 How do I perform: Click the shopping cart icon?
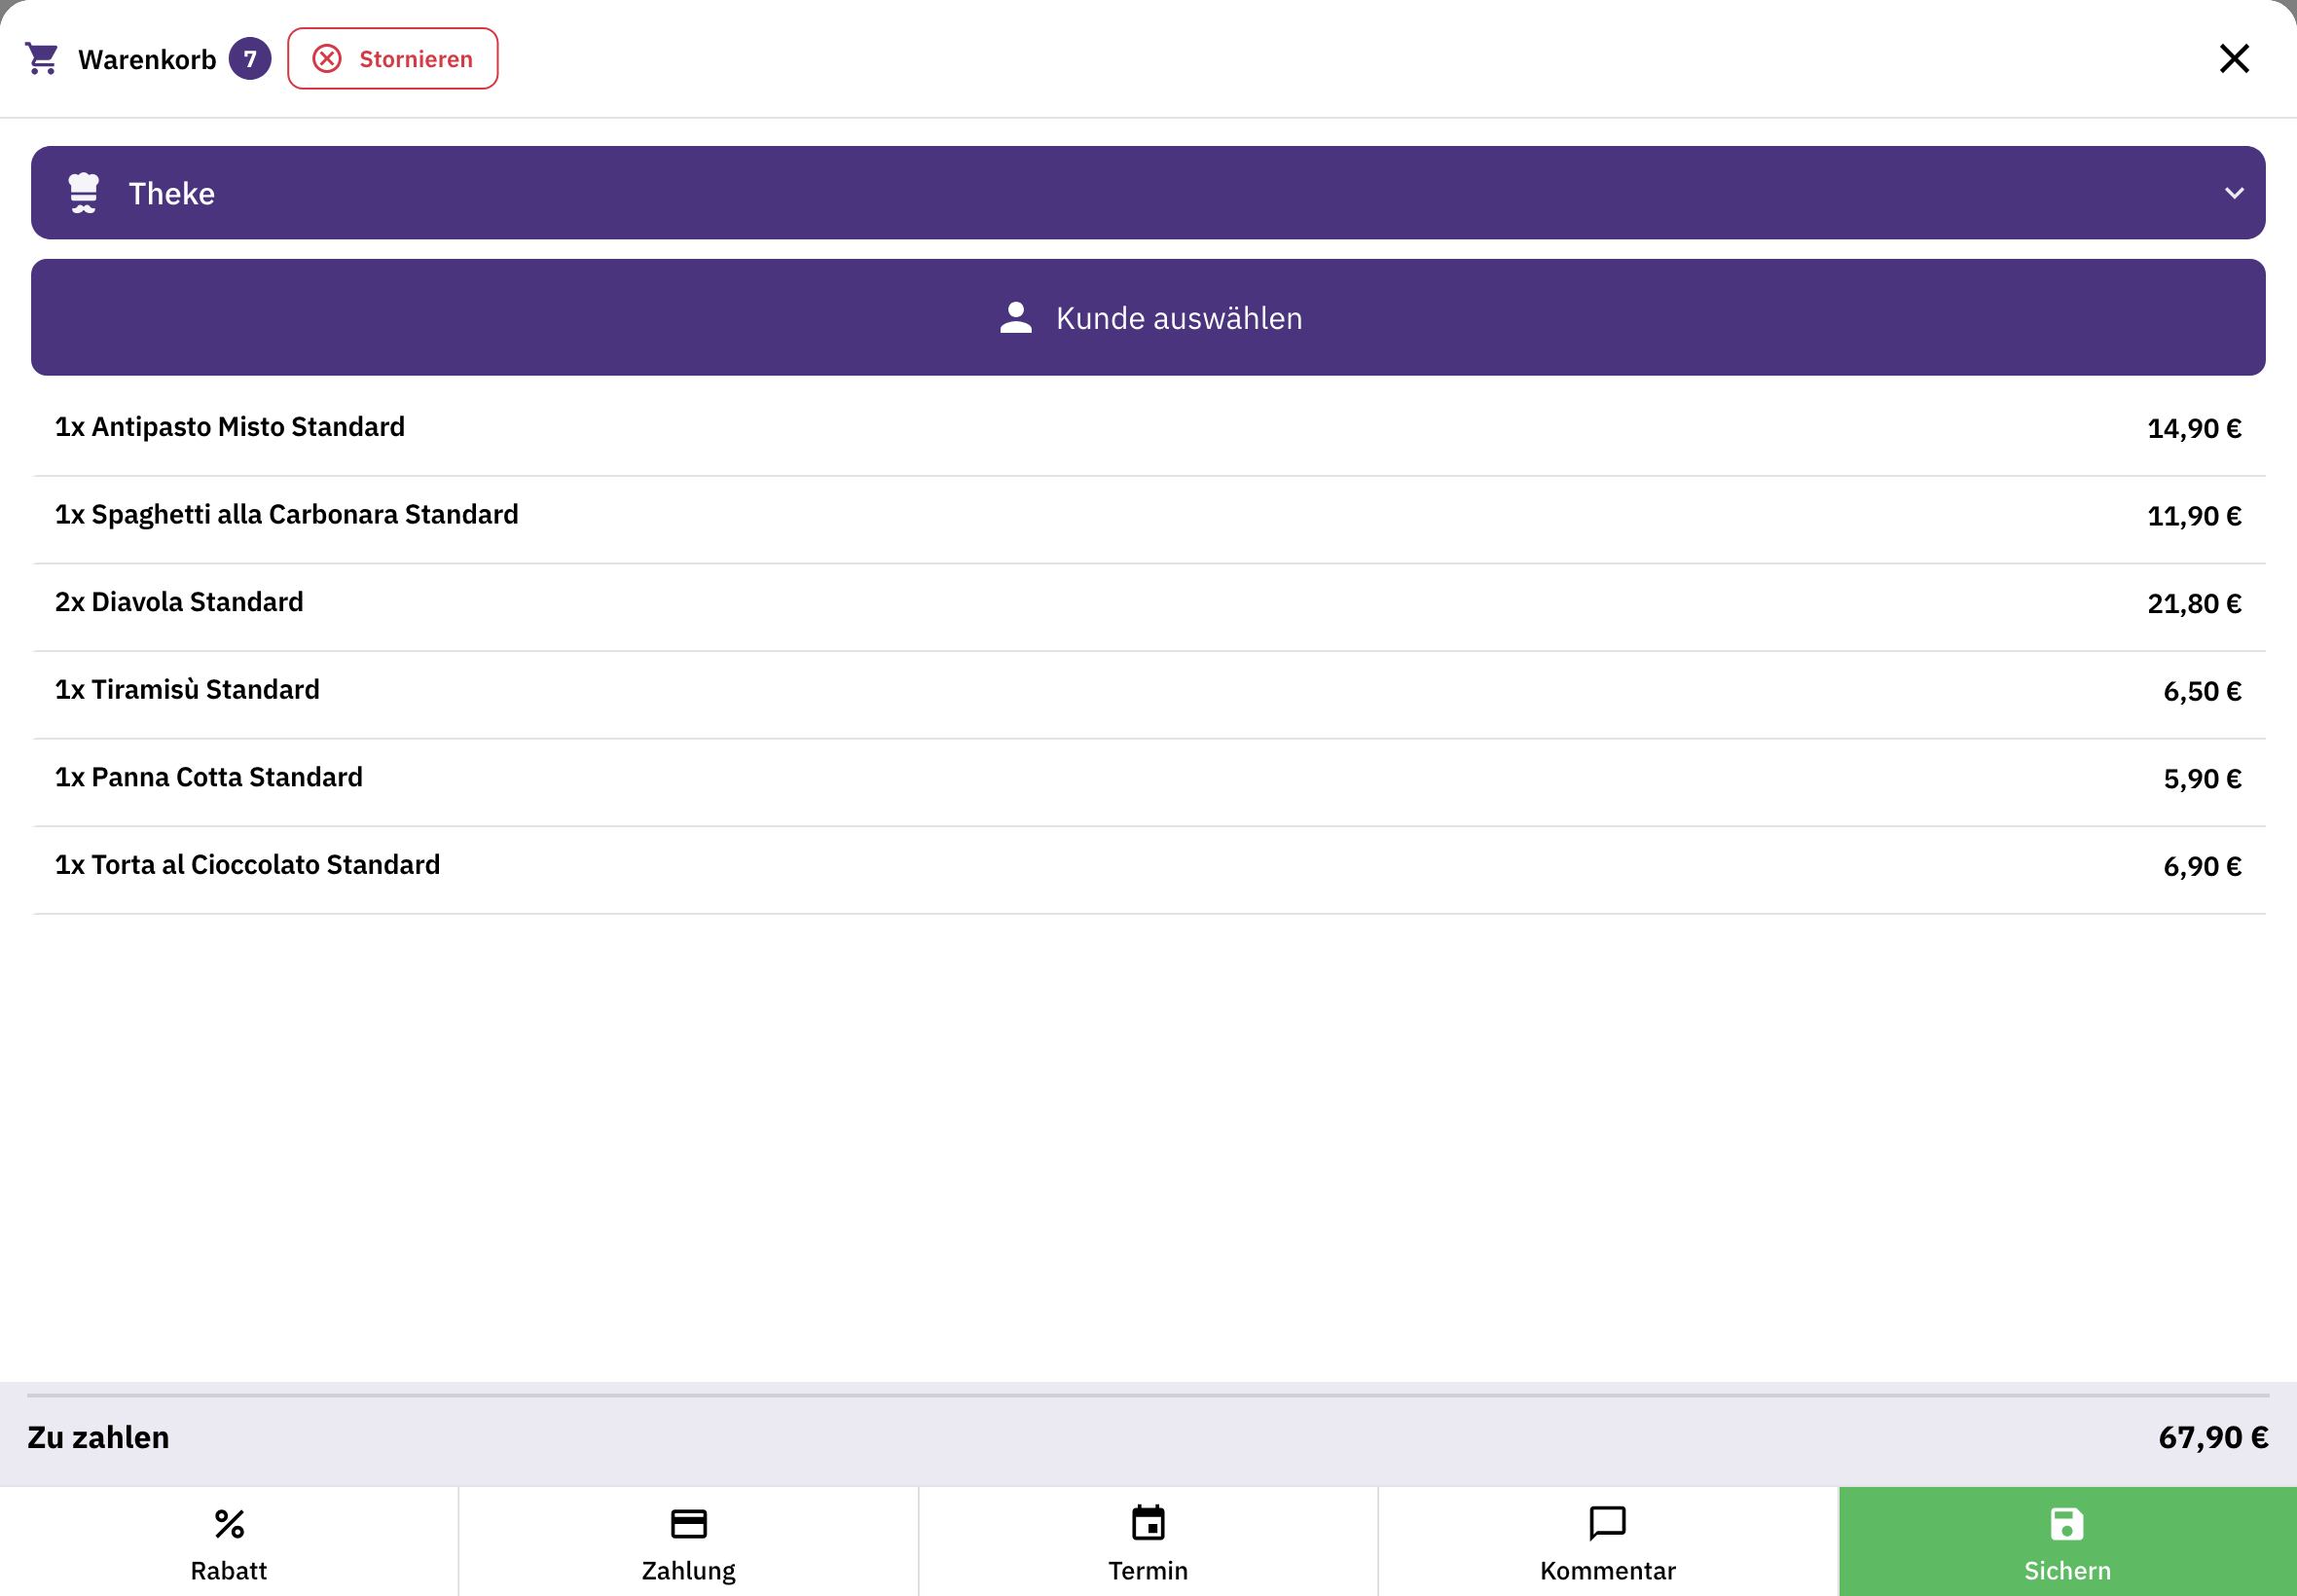coord(42,59)
